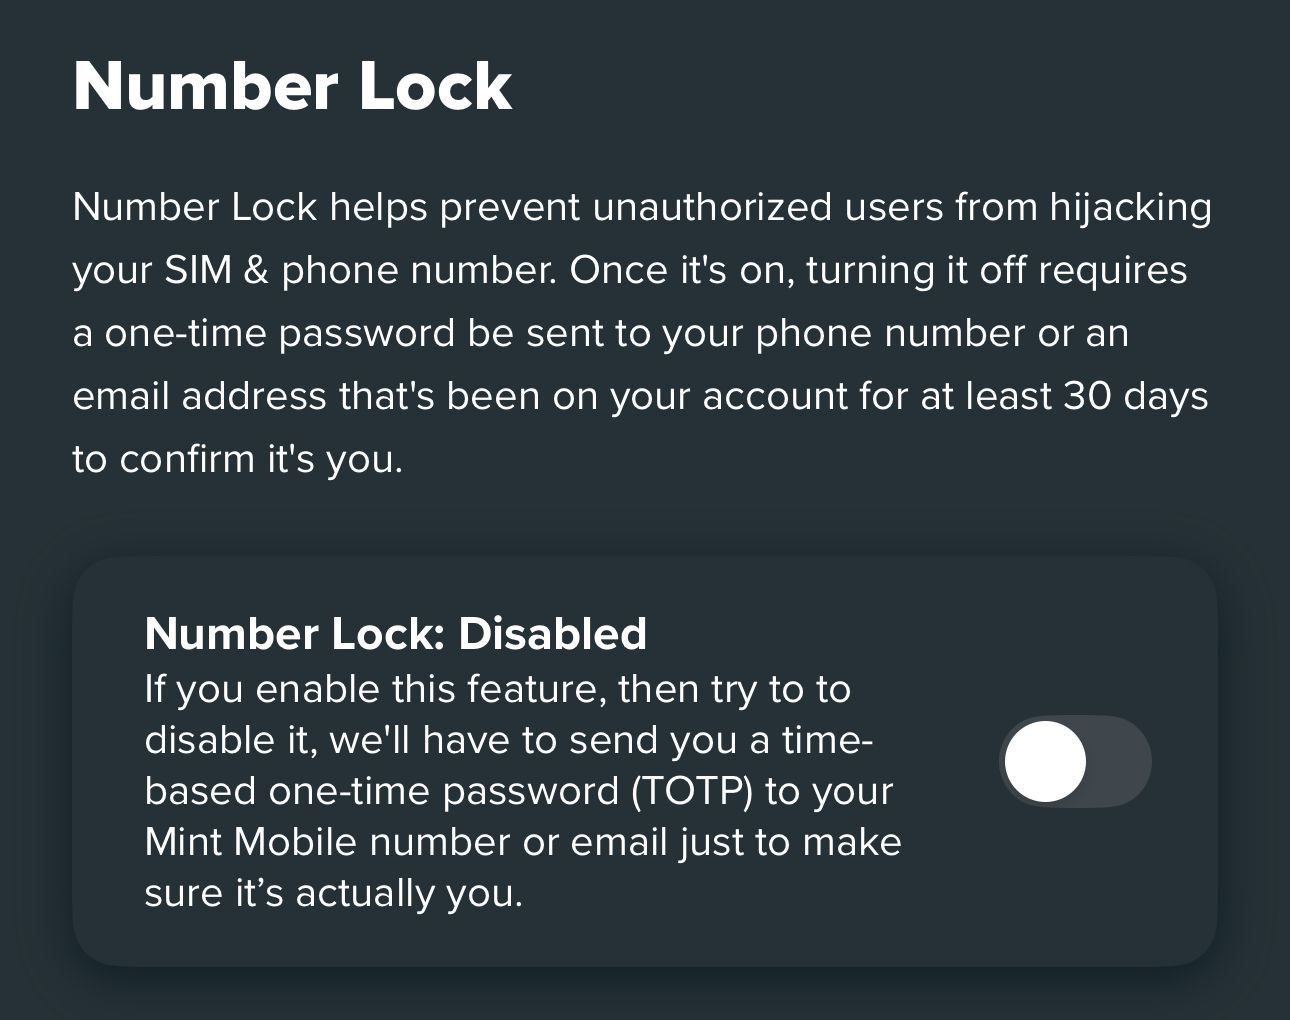1290x1020 pixels.
Task: Select the word "Disabled" in the card title
Action: (553, 633)
